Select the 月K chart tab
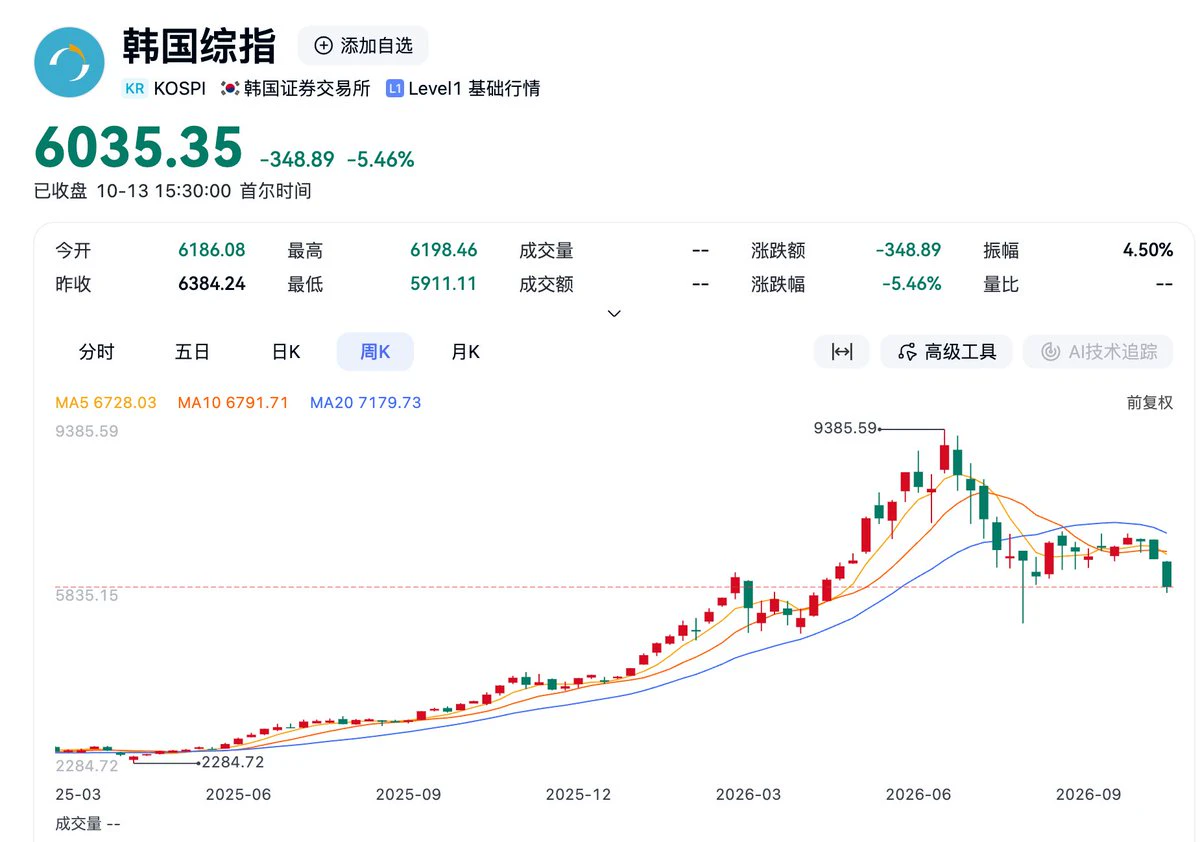This screenshot has width=1200, height=842. point(465,352)
